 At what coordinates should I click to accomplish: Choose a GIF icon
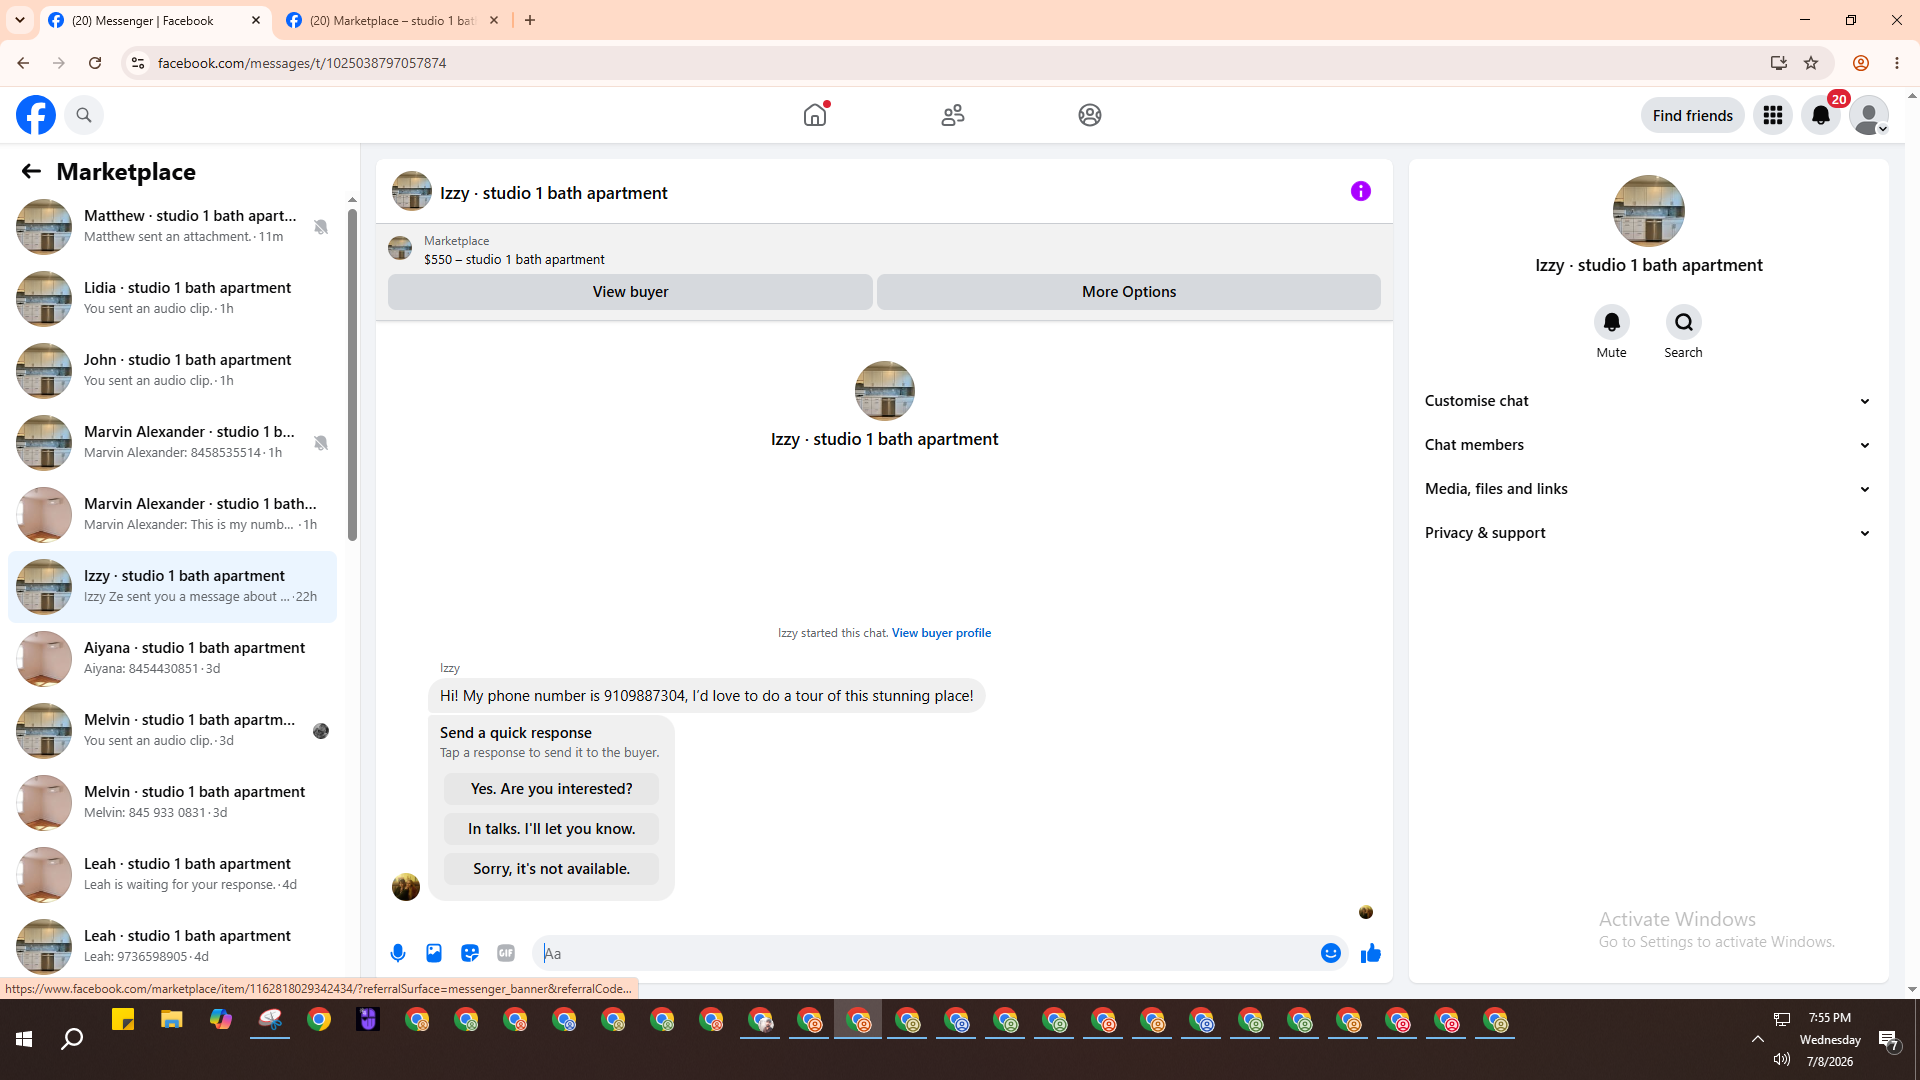[x=506, y=953]
